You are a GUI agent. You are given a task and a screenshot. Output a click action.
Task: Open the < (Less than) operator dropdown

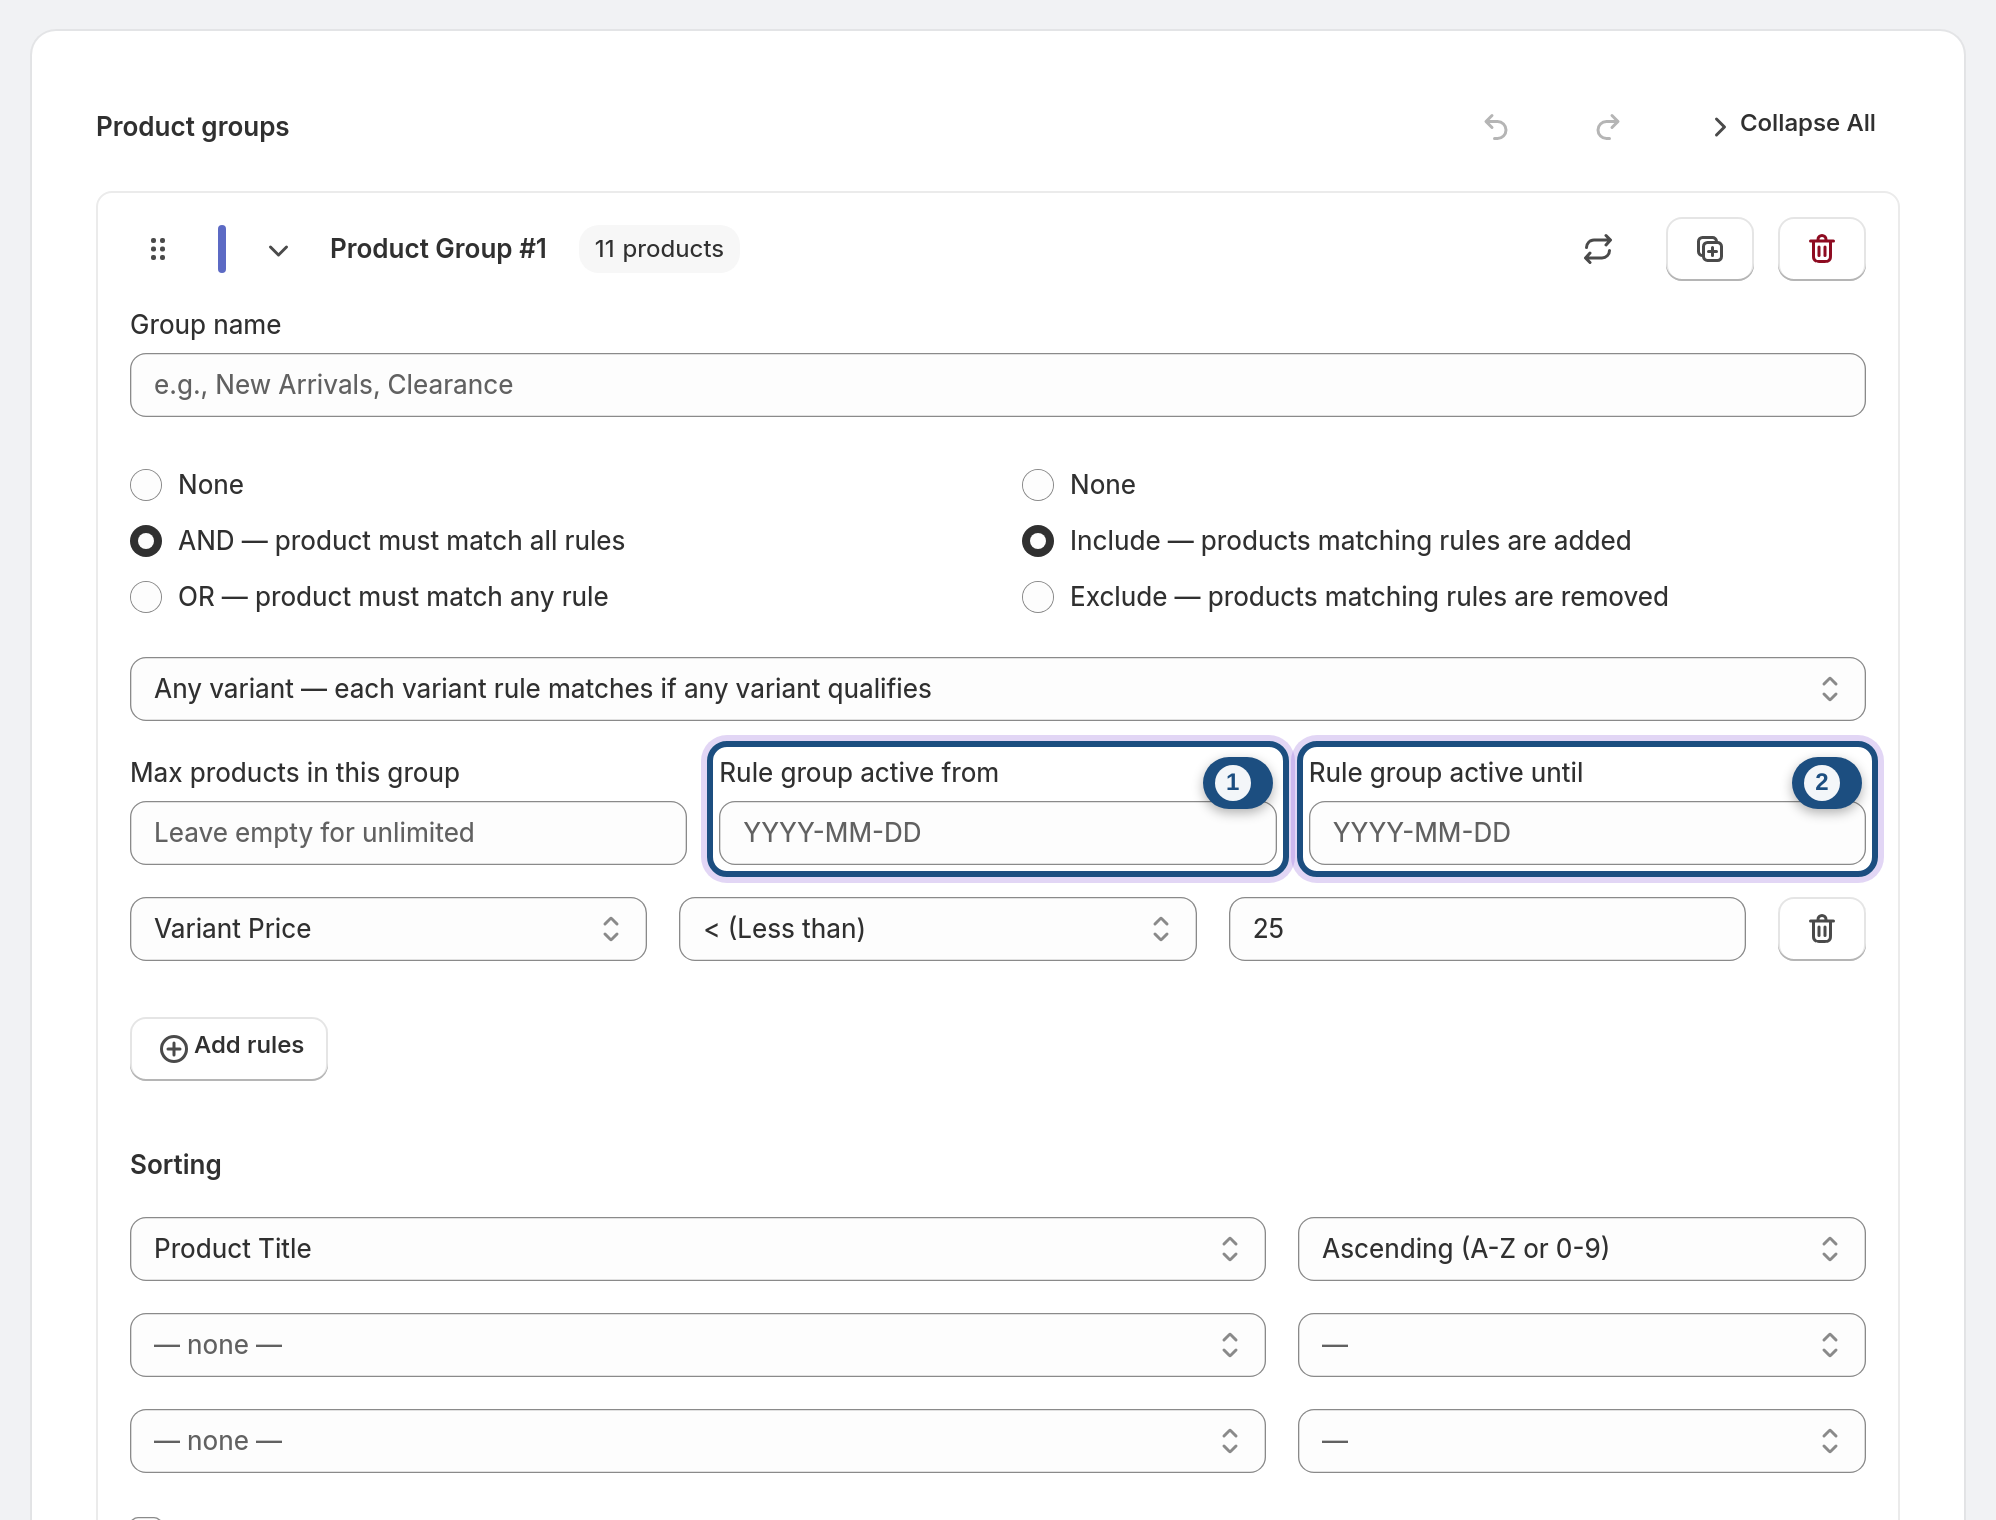coord(938,929)
